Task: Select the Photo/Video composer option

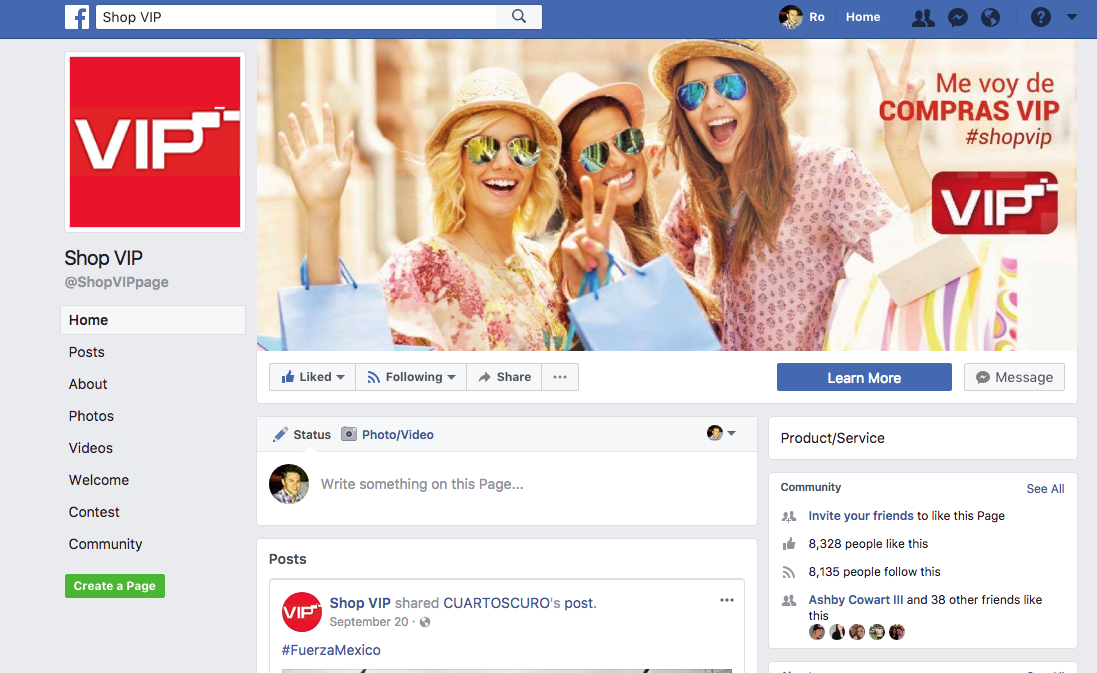Action: 388,434
